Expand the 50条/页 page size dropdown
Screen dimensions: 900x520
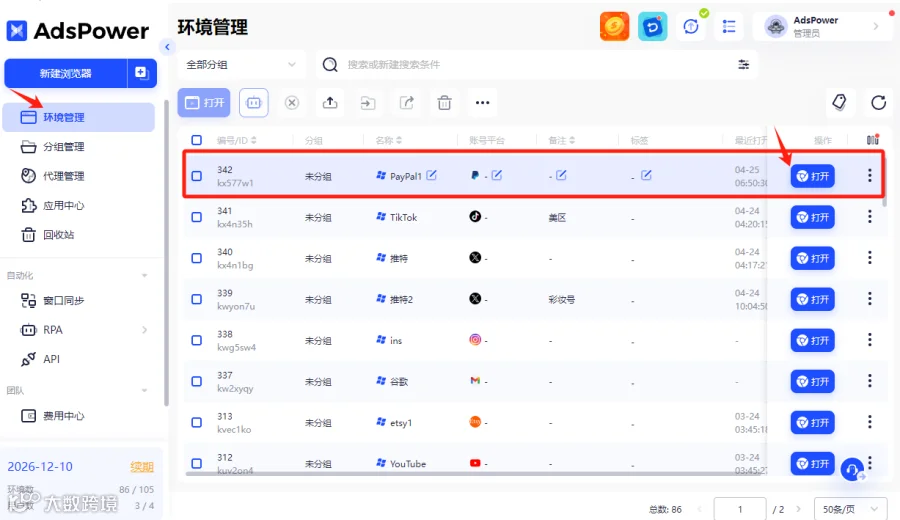pos(851,509)
